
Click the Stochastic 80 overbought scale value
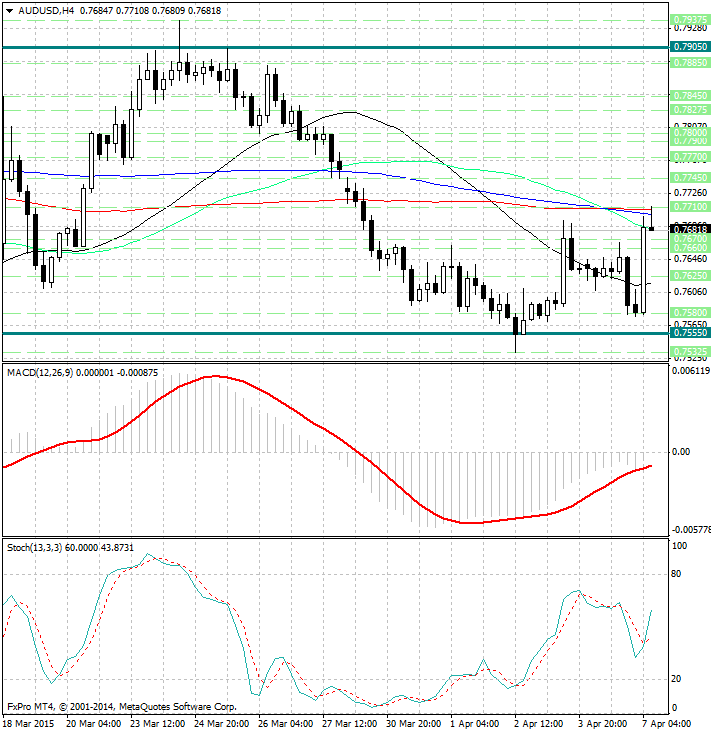676,574
